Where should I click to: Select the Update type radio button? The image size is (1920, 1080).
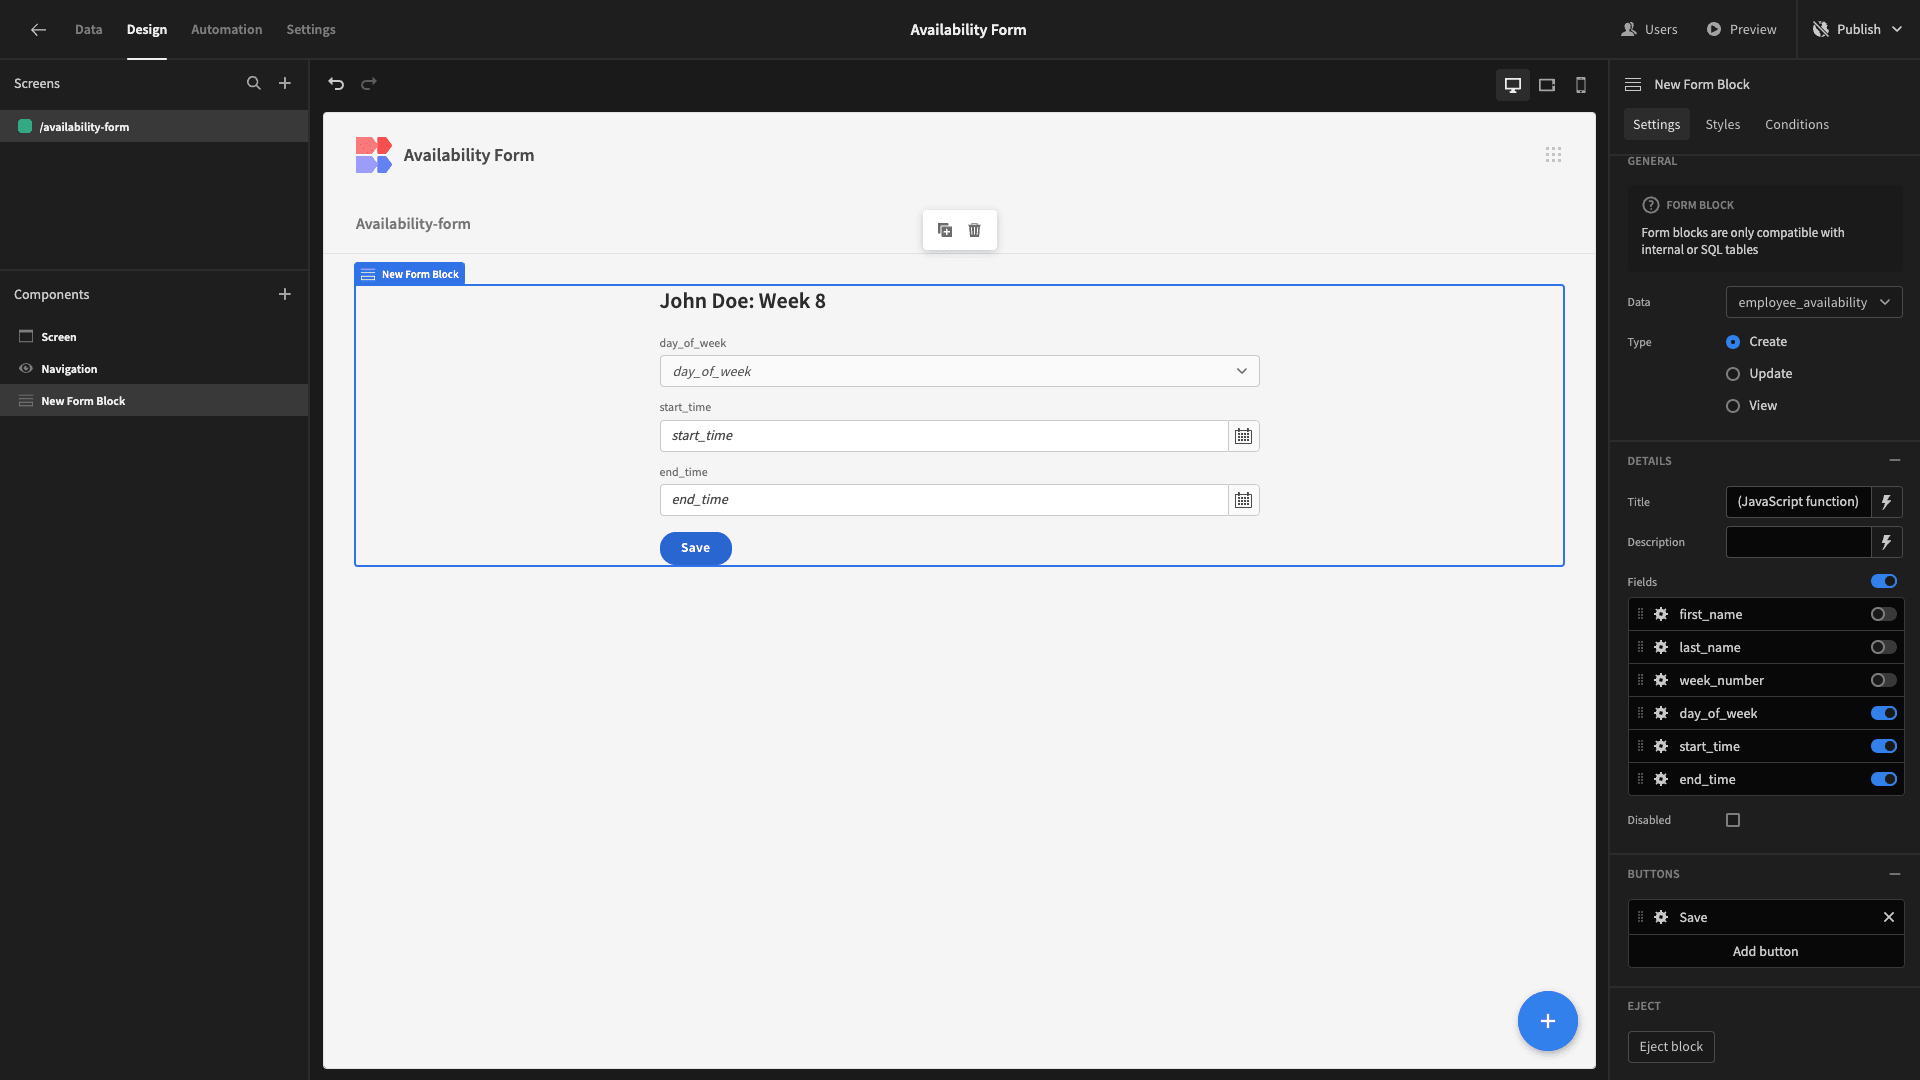click(1733, 374)
